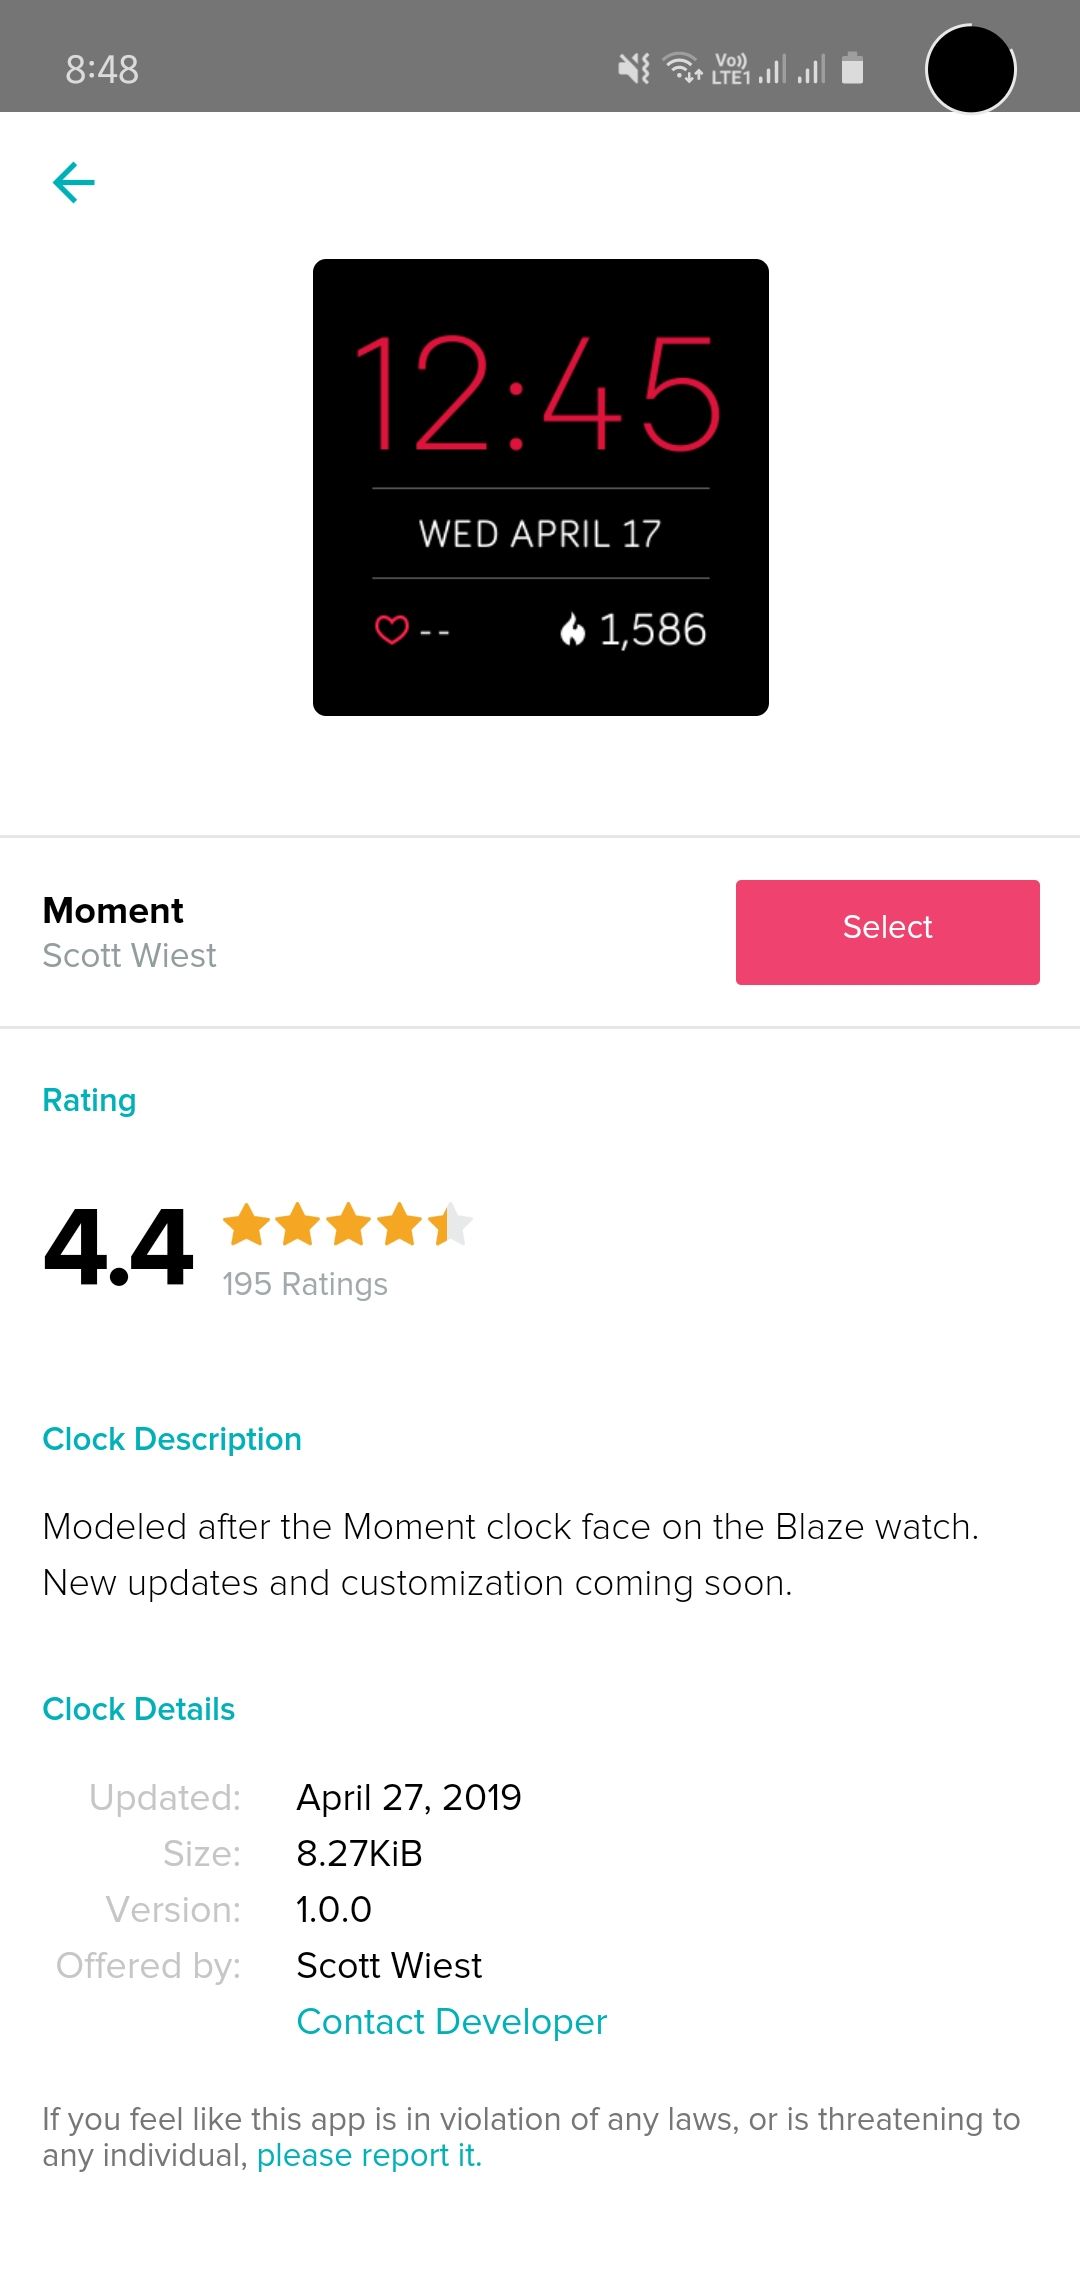Screen dimensions: 1080x2280
Task: Tap the Clock Details heading
Action: (x=138, y=1709)
